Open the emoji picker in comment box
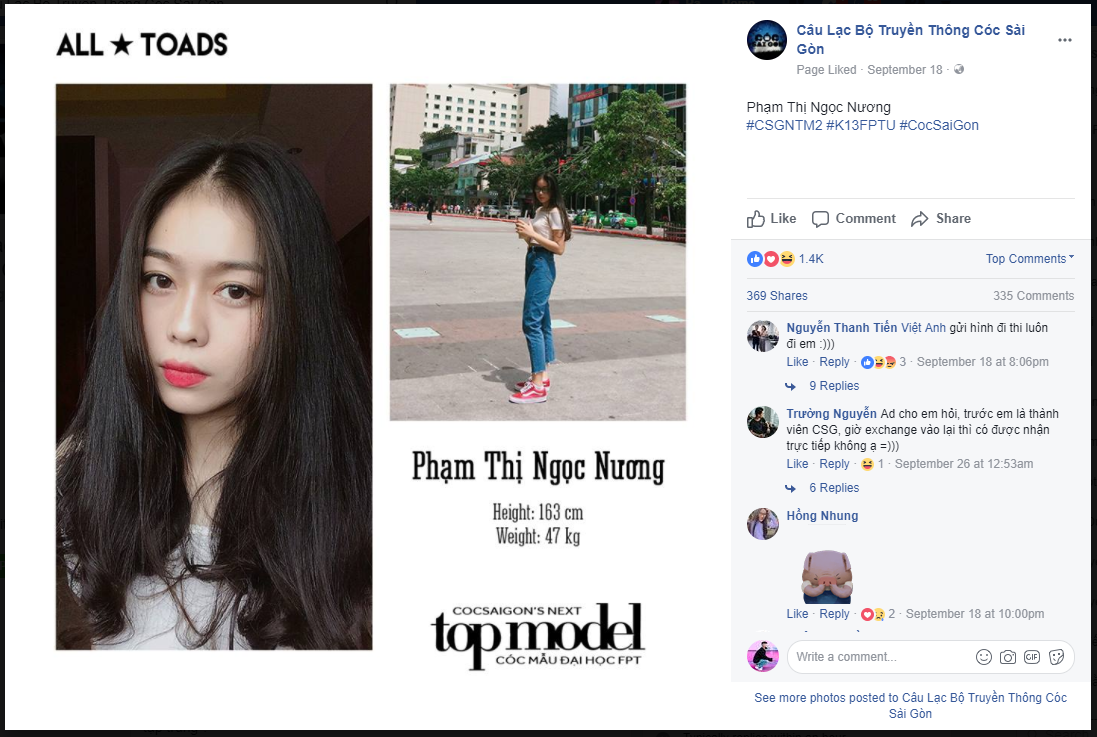The image size is (1097, 737). (x=984, y=657)
